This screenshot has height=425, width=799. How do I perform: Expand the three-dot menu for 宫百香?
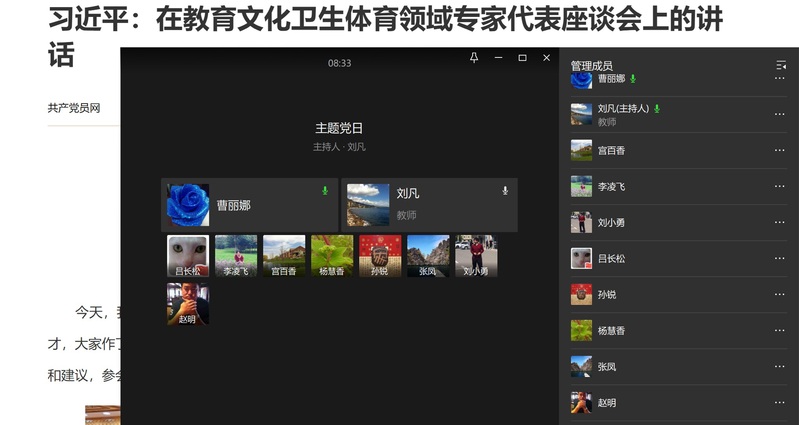pyautogui.click(x=780, y=150)
